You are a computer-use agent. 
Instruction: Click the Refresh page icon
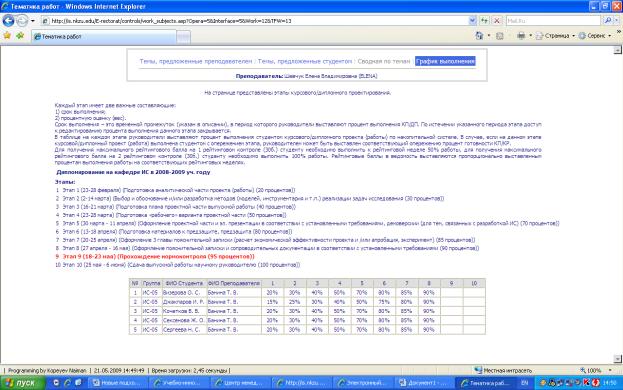point(484,21)
